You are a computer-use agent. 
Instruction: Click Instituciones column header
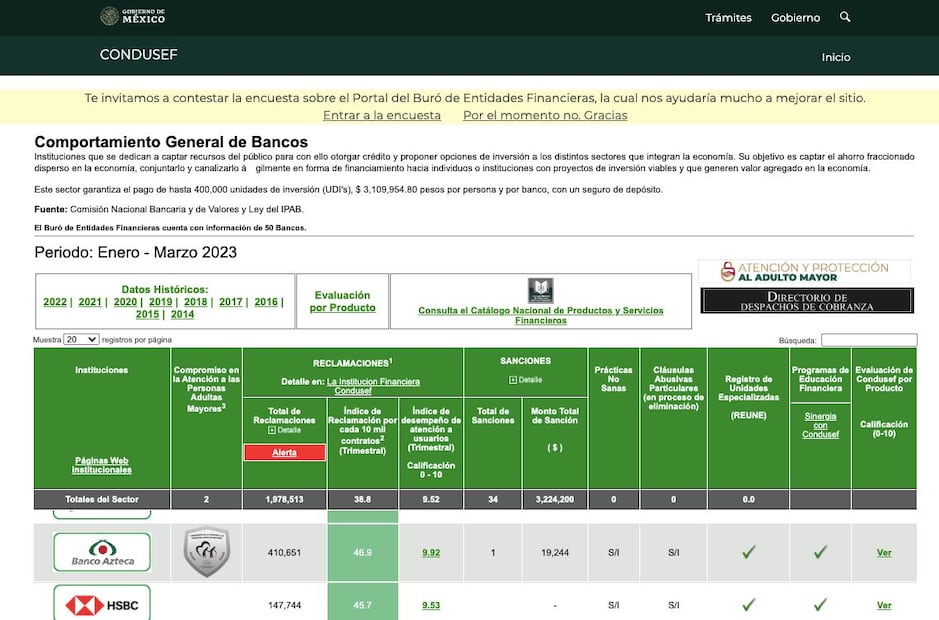[102, 370]
